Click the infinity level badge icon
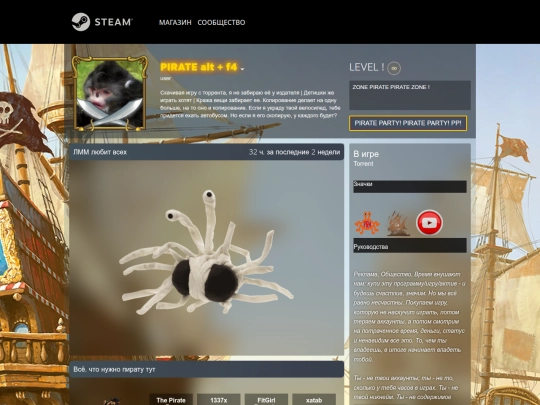540x405 pixels. click(394, 68)
